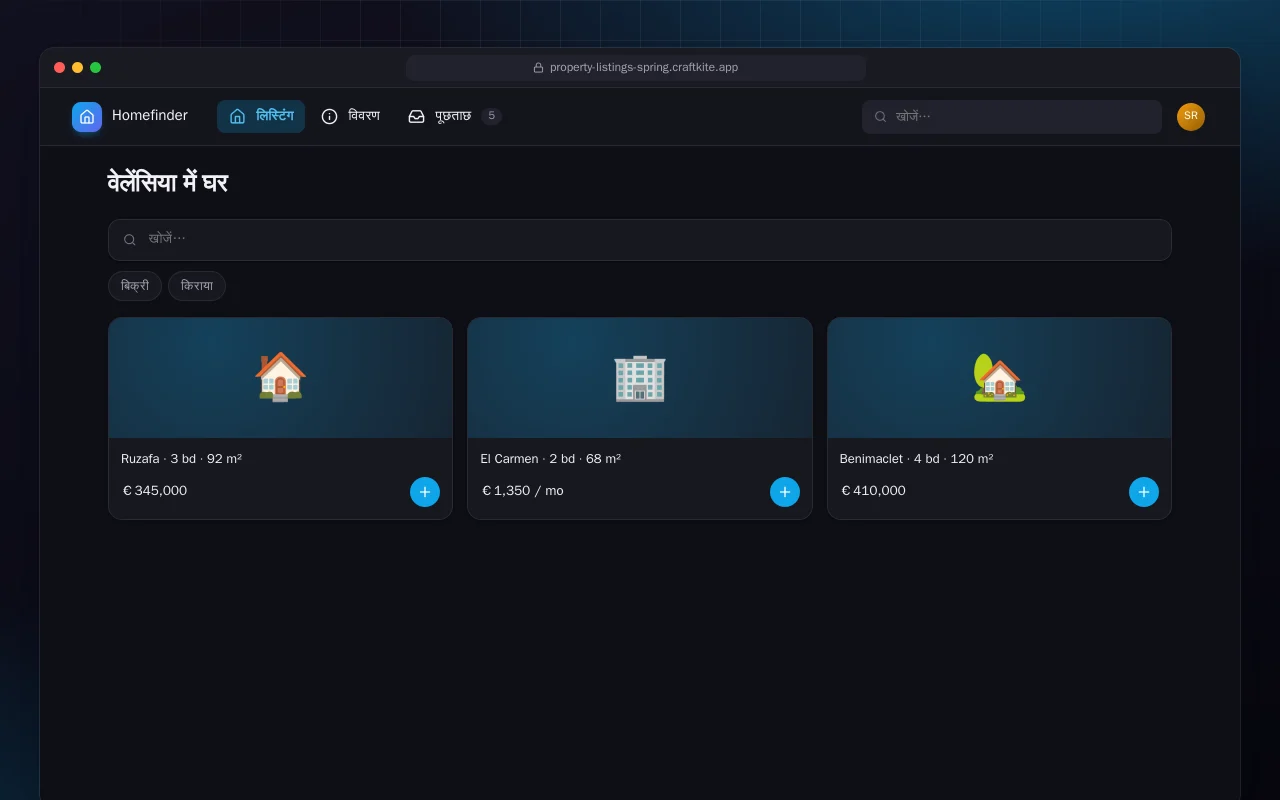Add the Ruzafa listing with plus button
Viewport: 1280px width, 800px height.
coord(425,492)
